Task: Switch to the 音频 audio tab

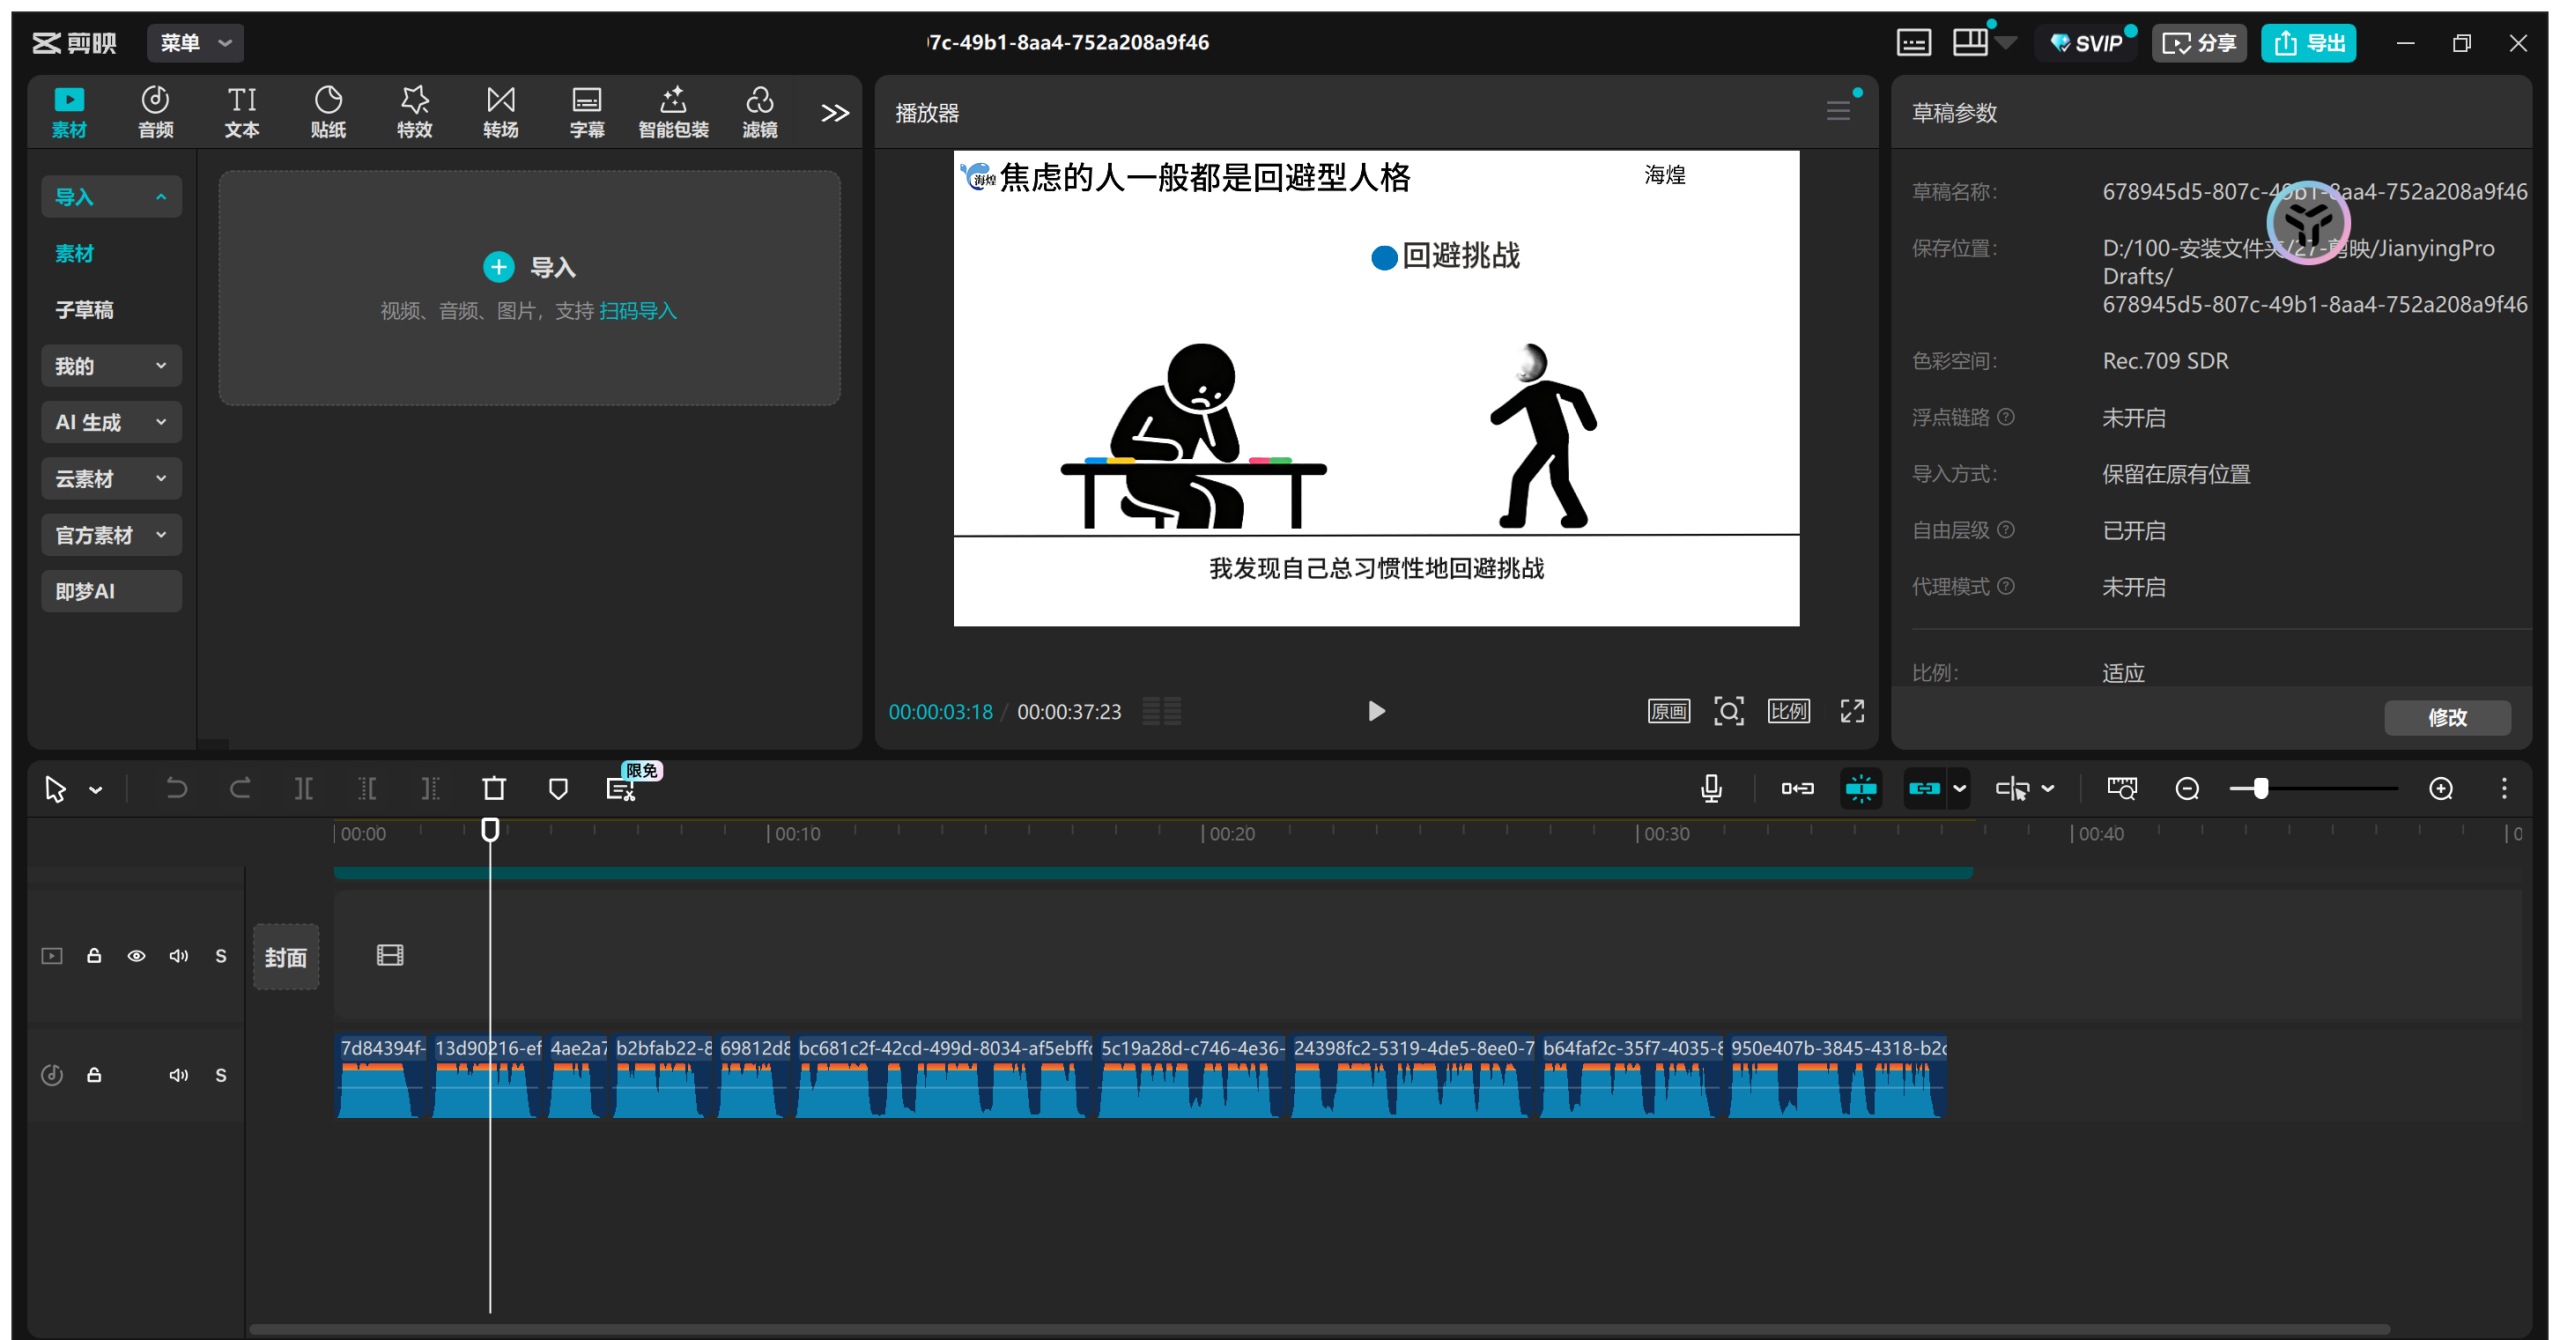Action: click(x=155, y=112)
